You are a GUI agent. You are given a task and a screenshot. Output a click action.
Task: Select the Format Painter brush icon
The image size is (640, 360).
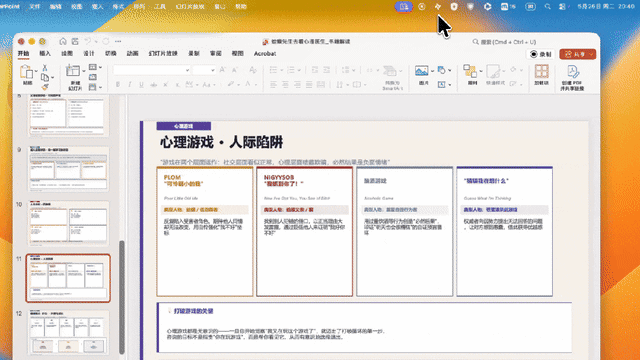(45, 87)
